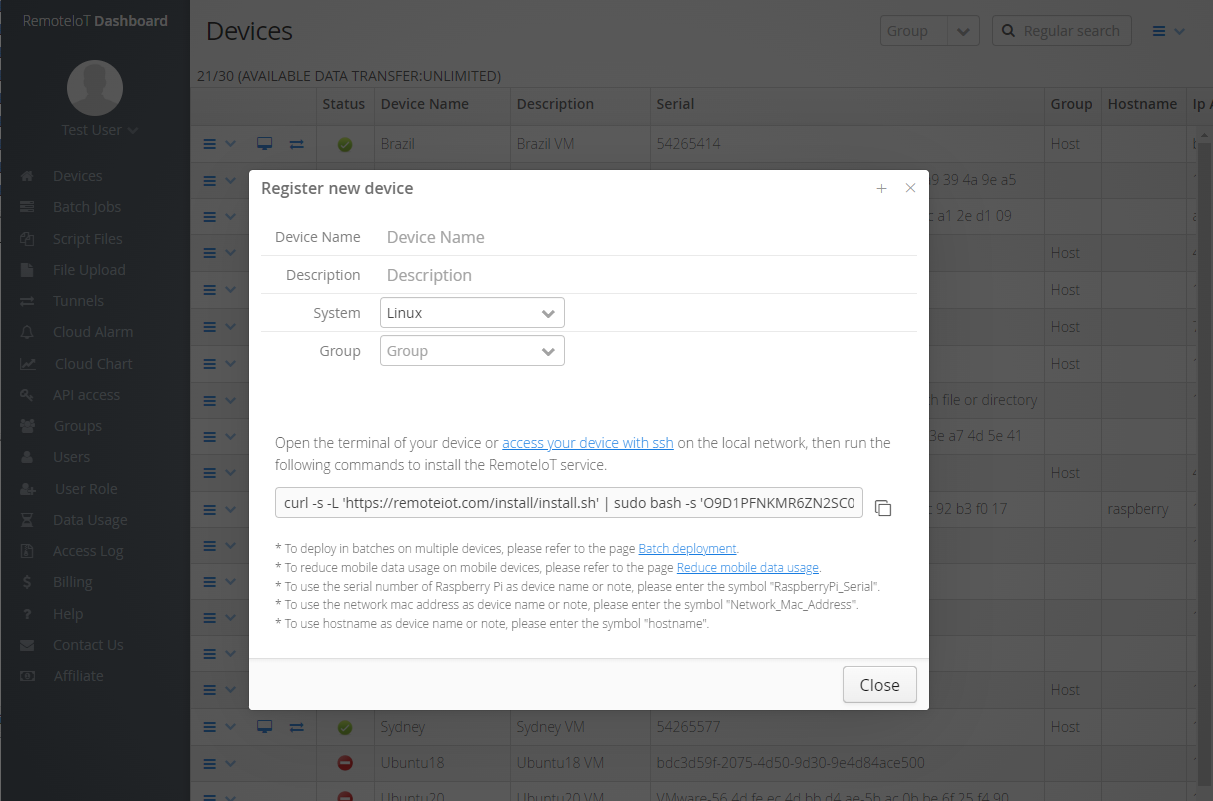1213x801 pixels.
Task: Click the curl install command field
Action: pos(569,503)
